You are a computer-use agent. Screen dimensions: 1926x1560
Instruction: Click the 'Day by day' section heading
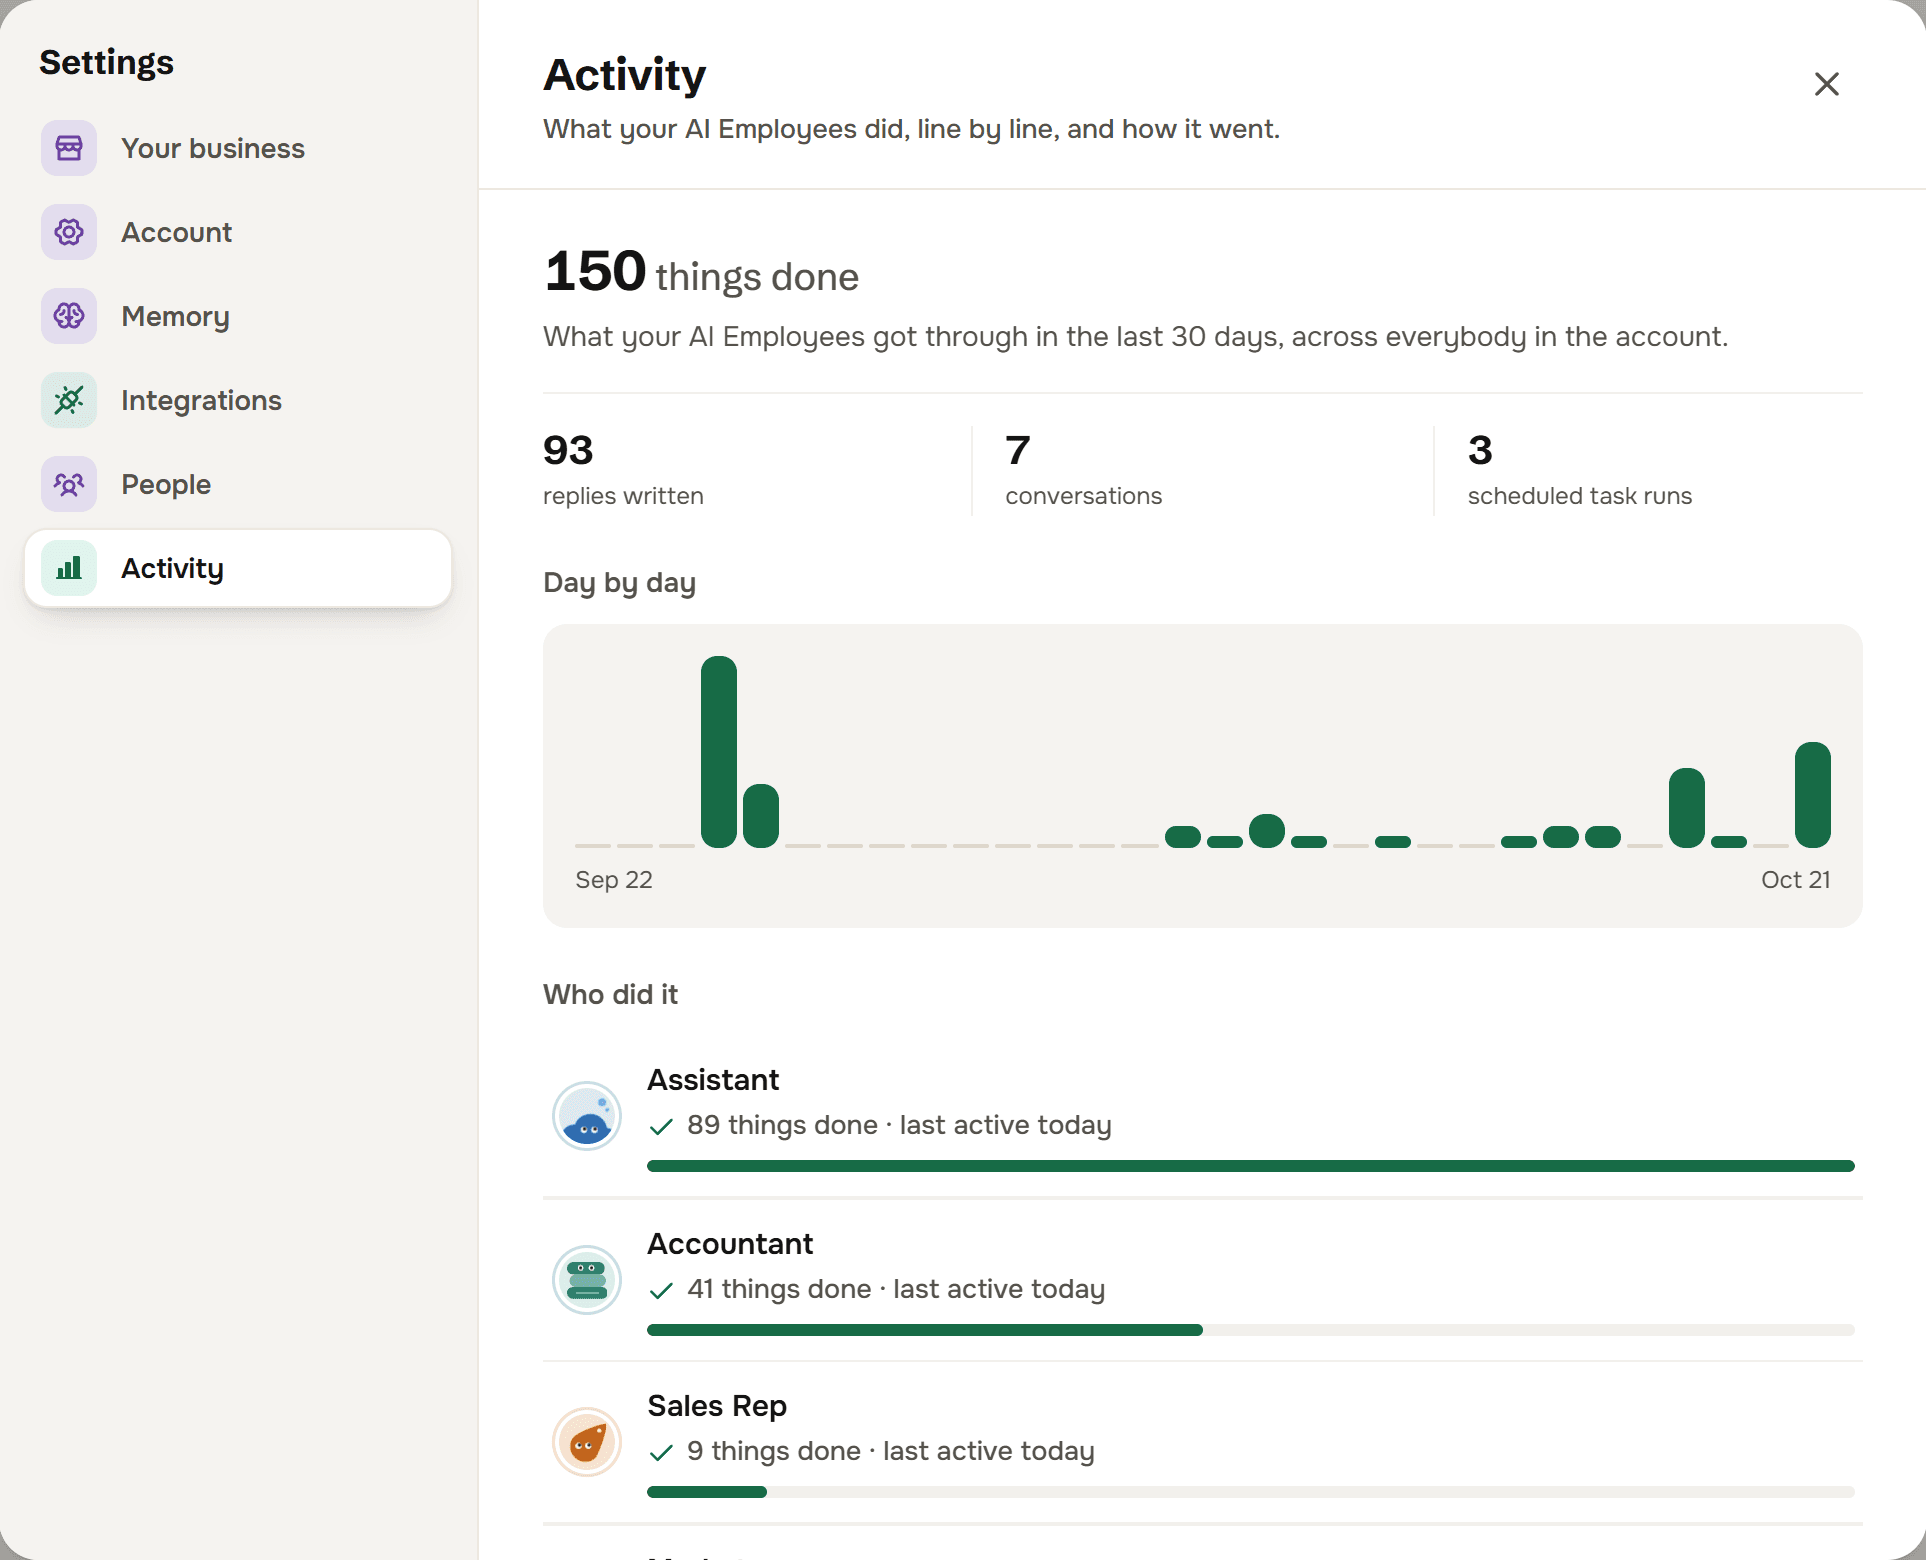pos(619,583)
